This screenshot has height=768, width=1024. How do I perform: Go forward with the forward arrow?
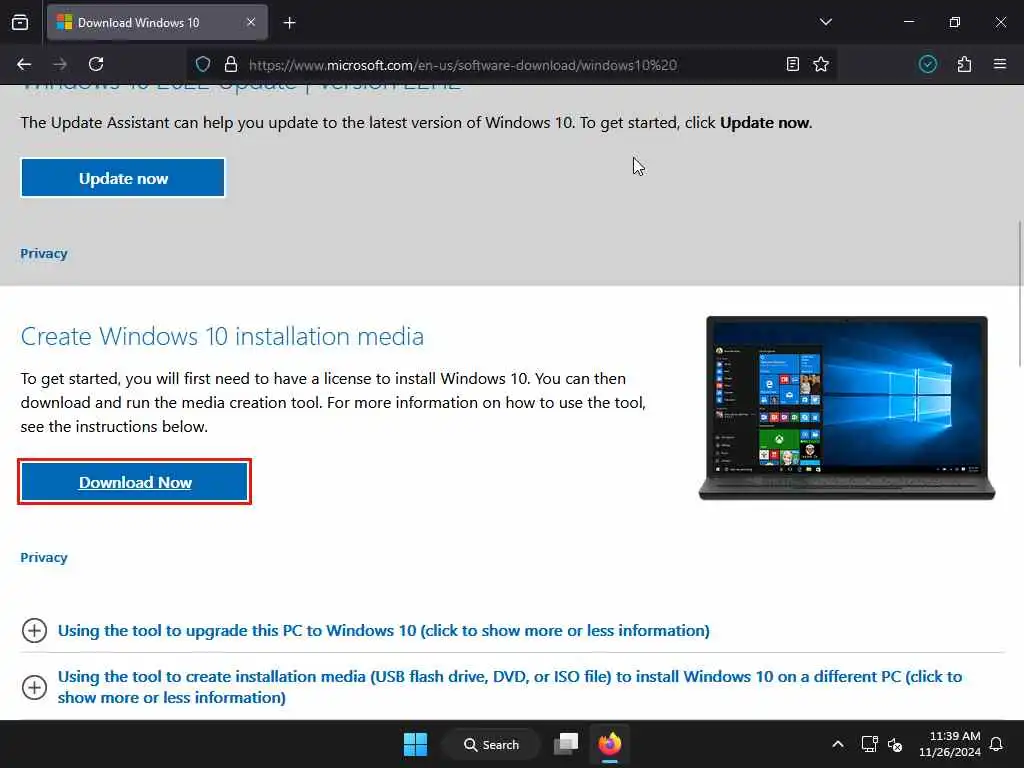(60, 64)
